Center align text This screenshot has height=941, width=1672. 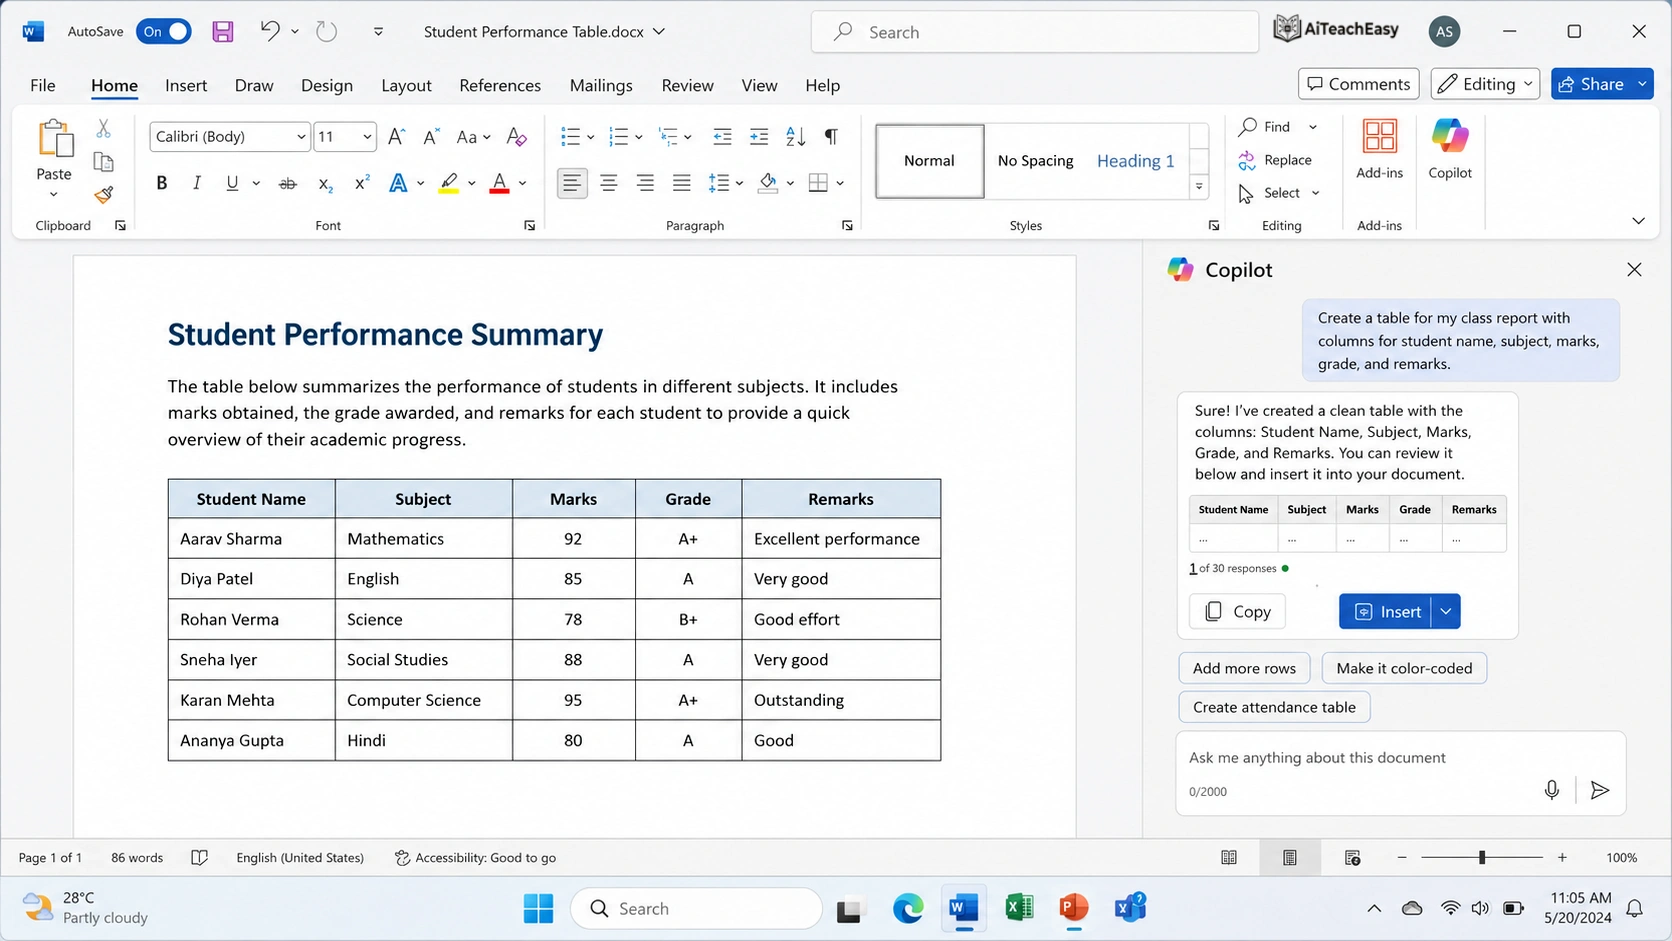[608, 183]
